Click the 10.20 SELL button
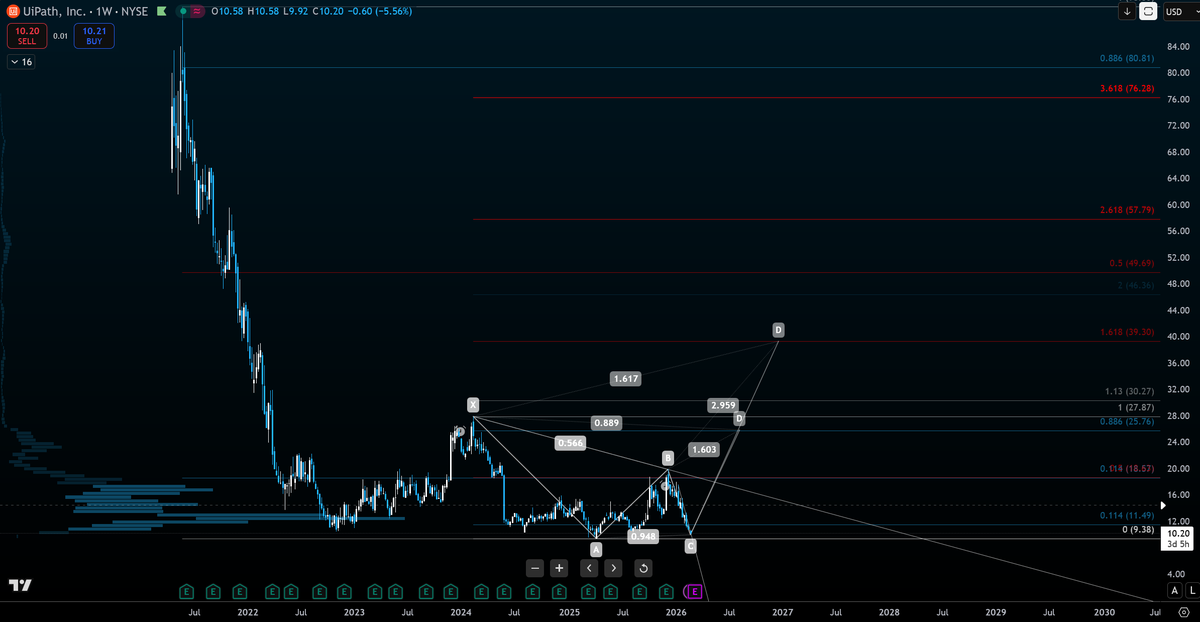The width and height of the screenshot is (1200, 622). (x=26, y=36)
